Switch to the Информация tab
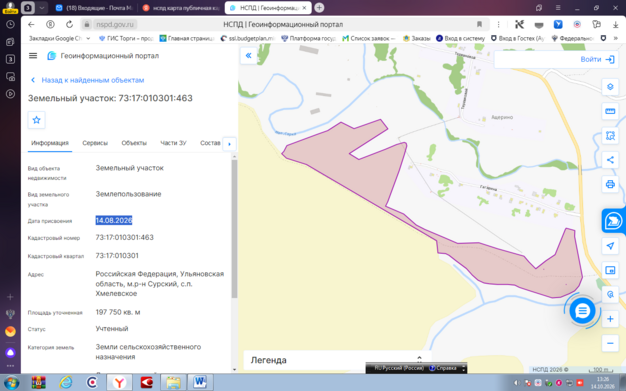The image size is (626, 391). pos(50,143)
